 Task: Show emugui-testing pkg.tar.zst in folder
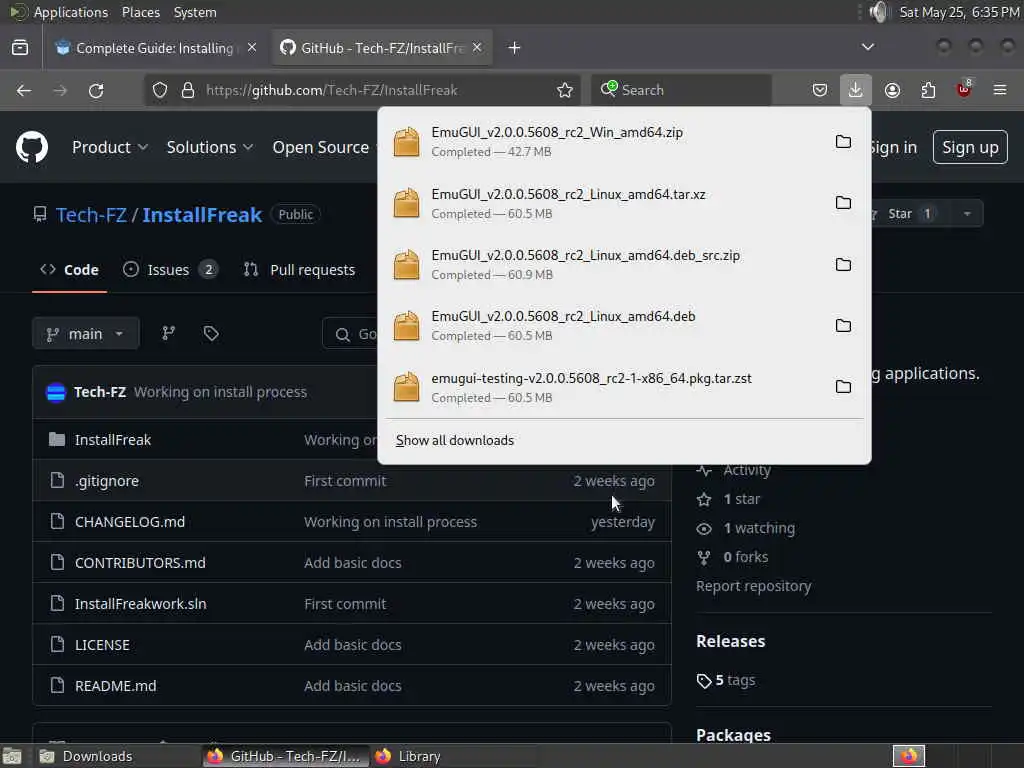pyautogui.click(x=843, y=387)
